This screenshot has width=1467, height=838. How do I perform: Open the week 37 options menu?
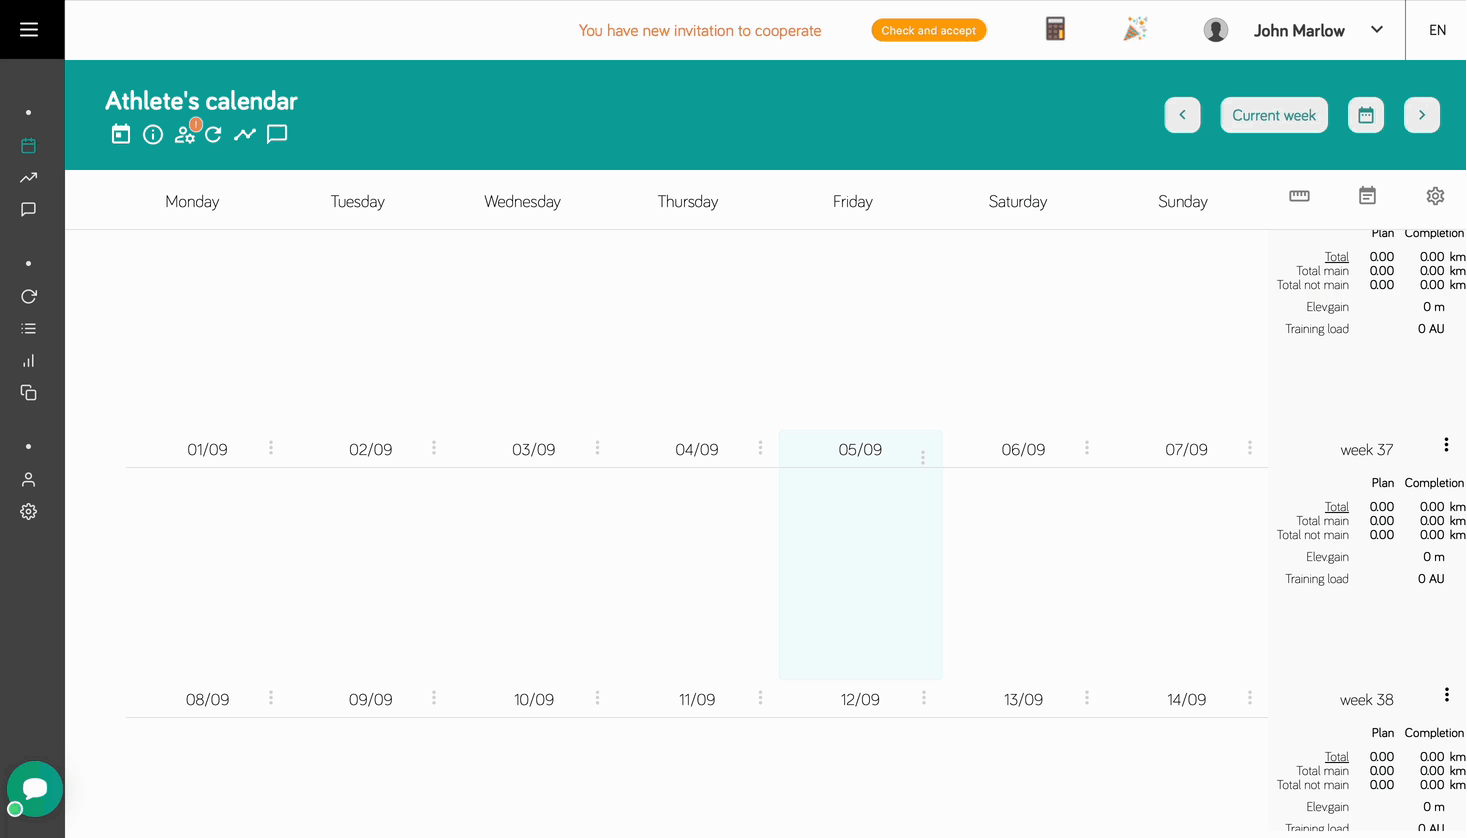[1446, 445]
